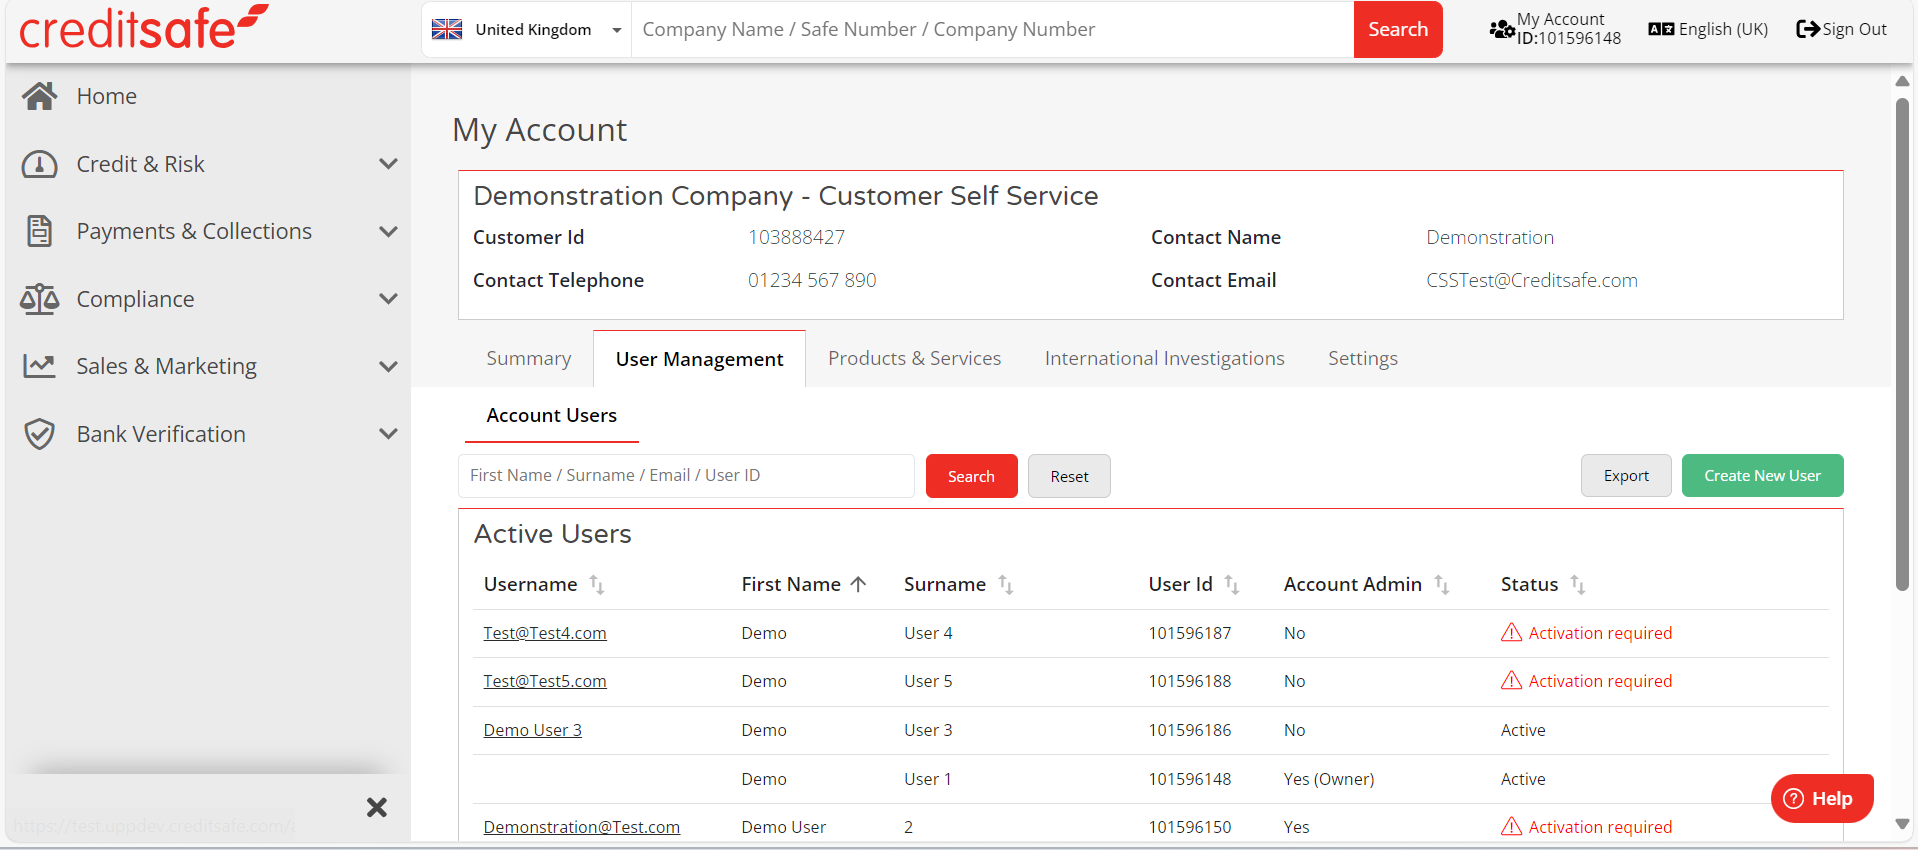Click the Help question mark icon

1794,798
